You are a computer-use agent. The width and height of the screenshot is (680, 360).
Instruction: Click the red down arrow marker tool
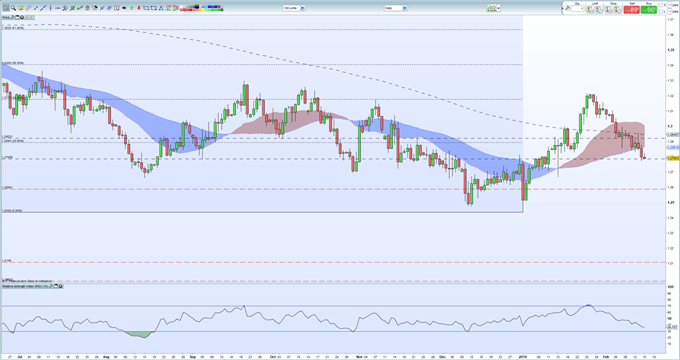coord(139,8)
